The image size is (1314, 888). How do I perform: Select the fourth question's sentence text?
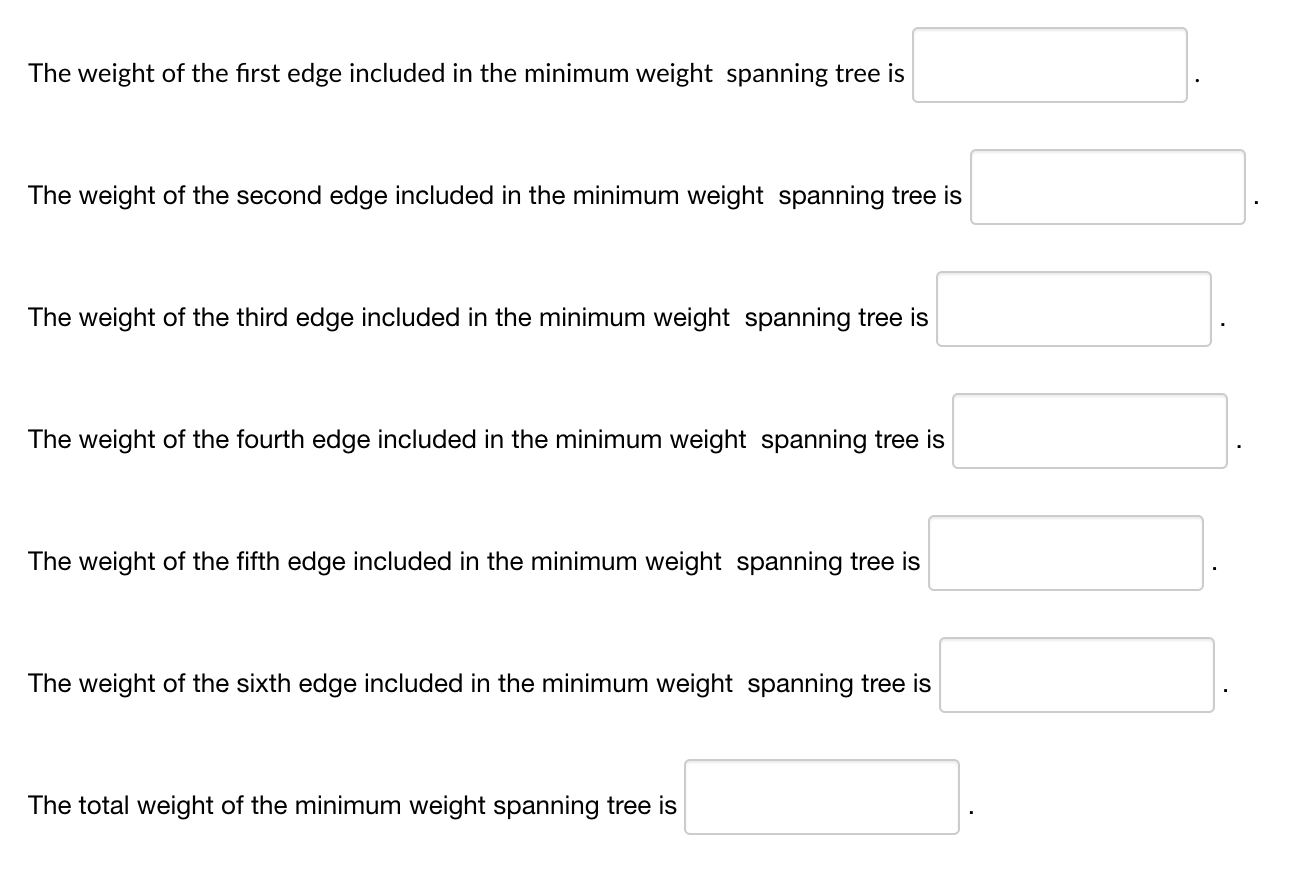(x=486, y=439)
